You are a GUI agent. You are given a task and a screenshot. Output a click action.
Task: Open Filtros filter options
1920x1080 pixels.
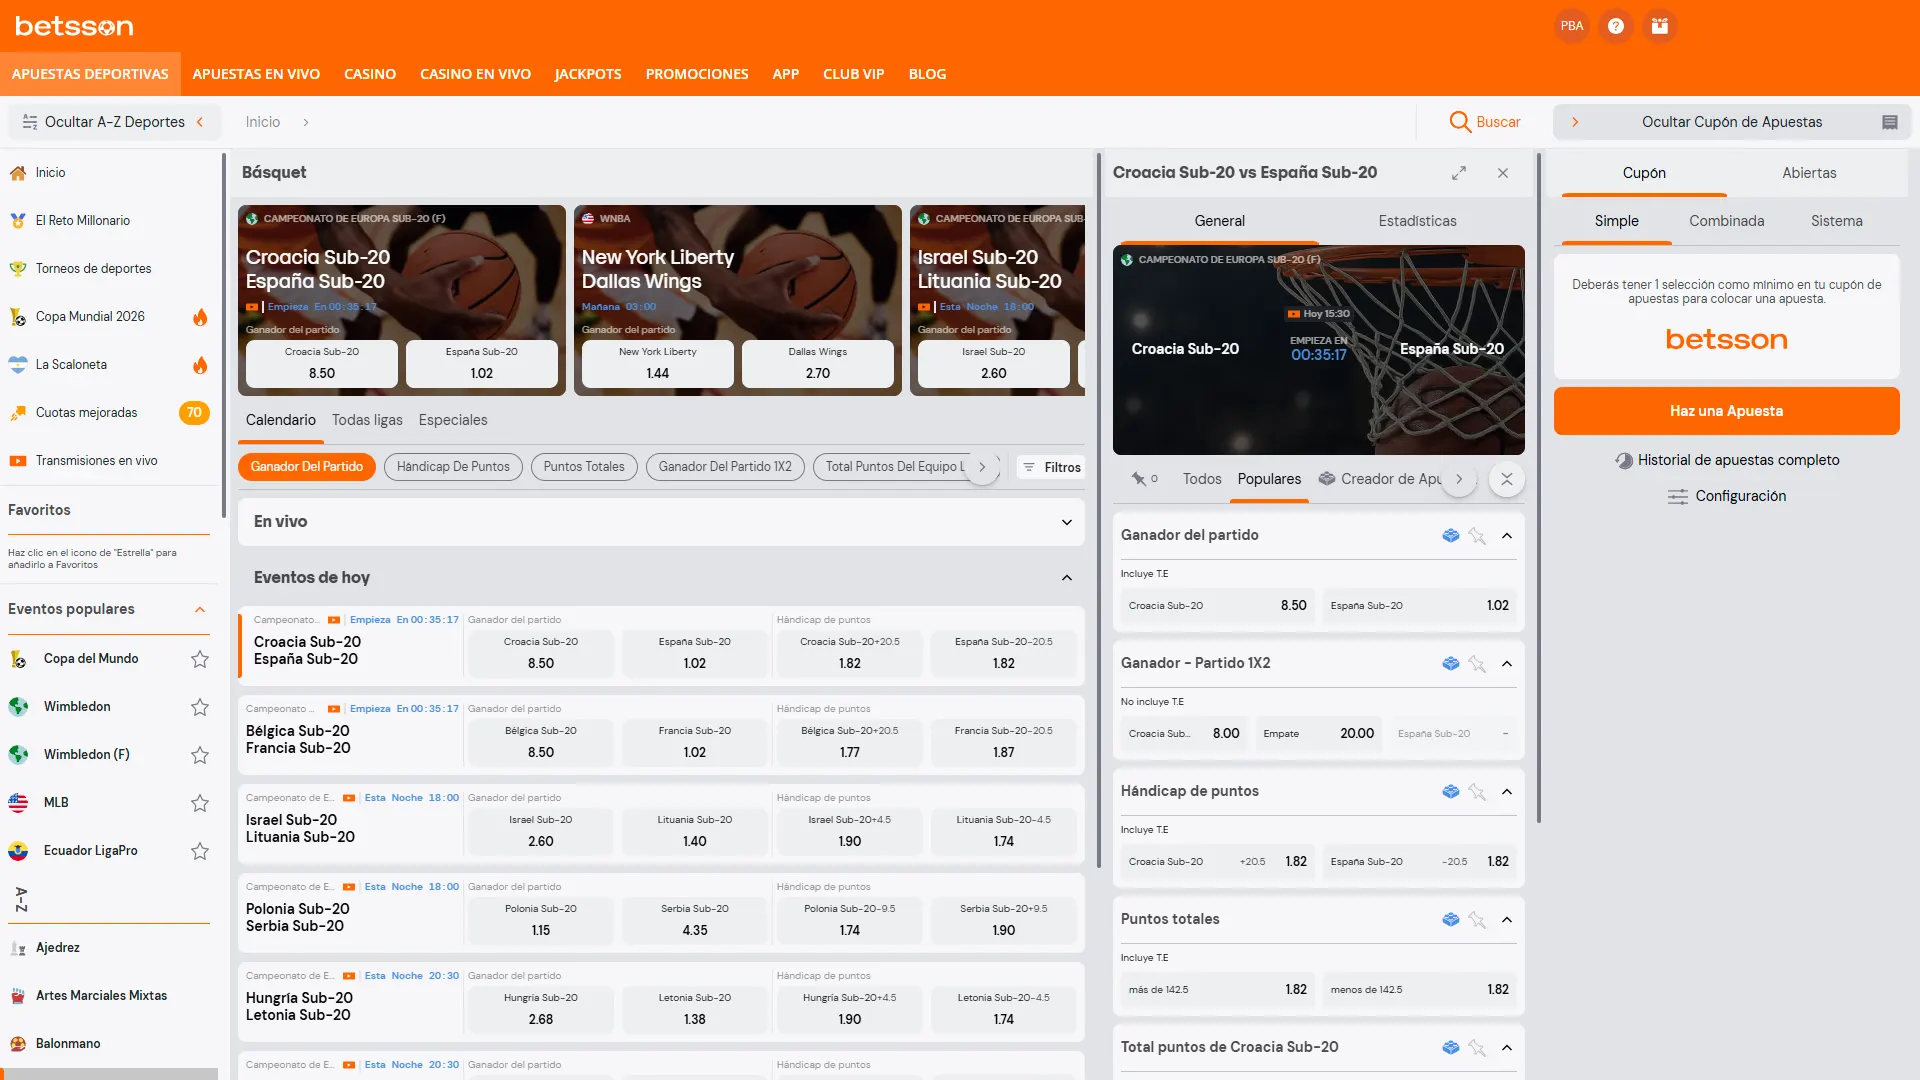click(1052, 467)
